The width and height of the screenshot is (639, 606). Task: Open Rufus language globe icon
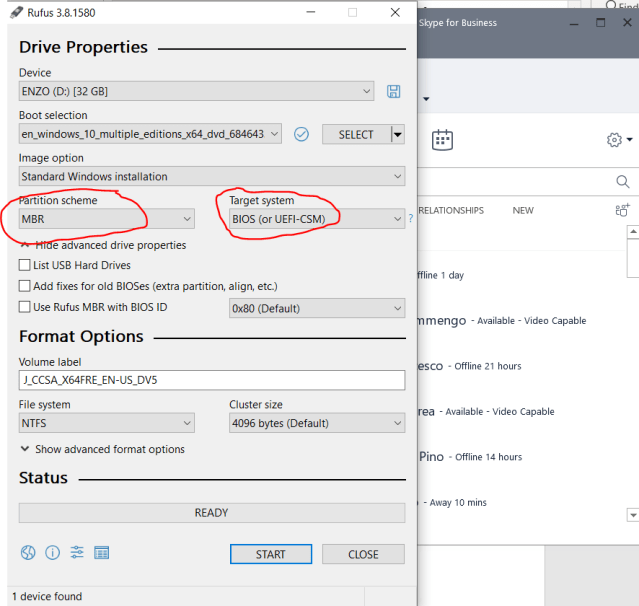point(28,553)
